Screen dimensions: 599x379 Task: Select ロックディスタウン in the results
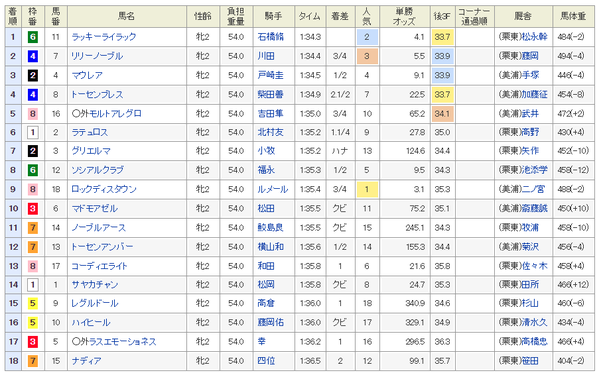click(104, 189)
